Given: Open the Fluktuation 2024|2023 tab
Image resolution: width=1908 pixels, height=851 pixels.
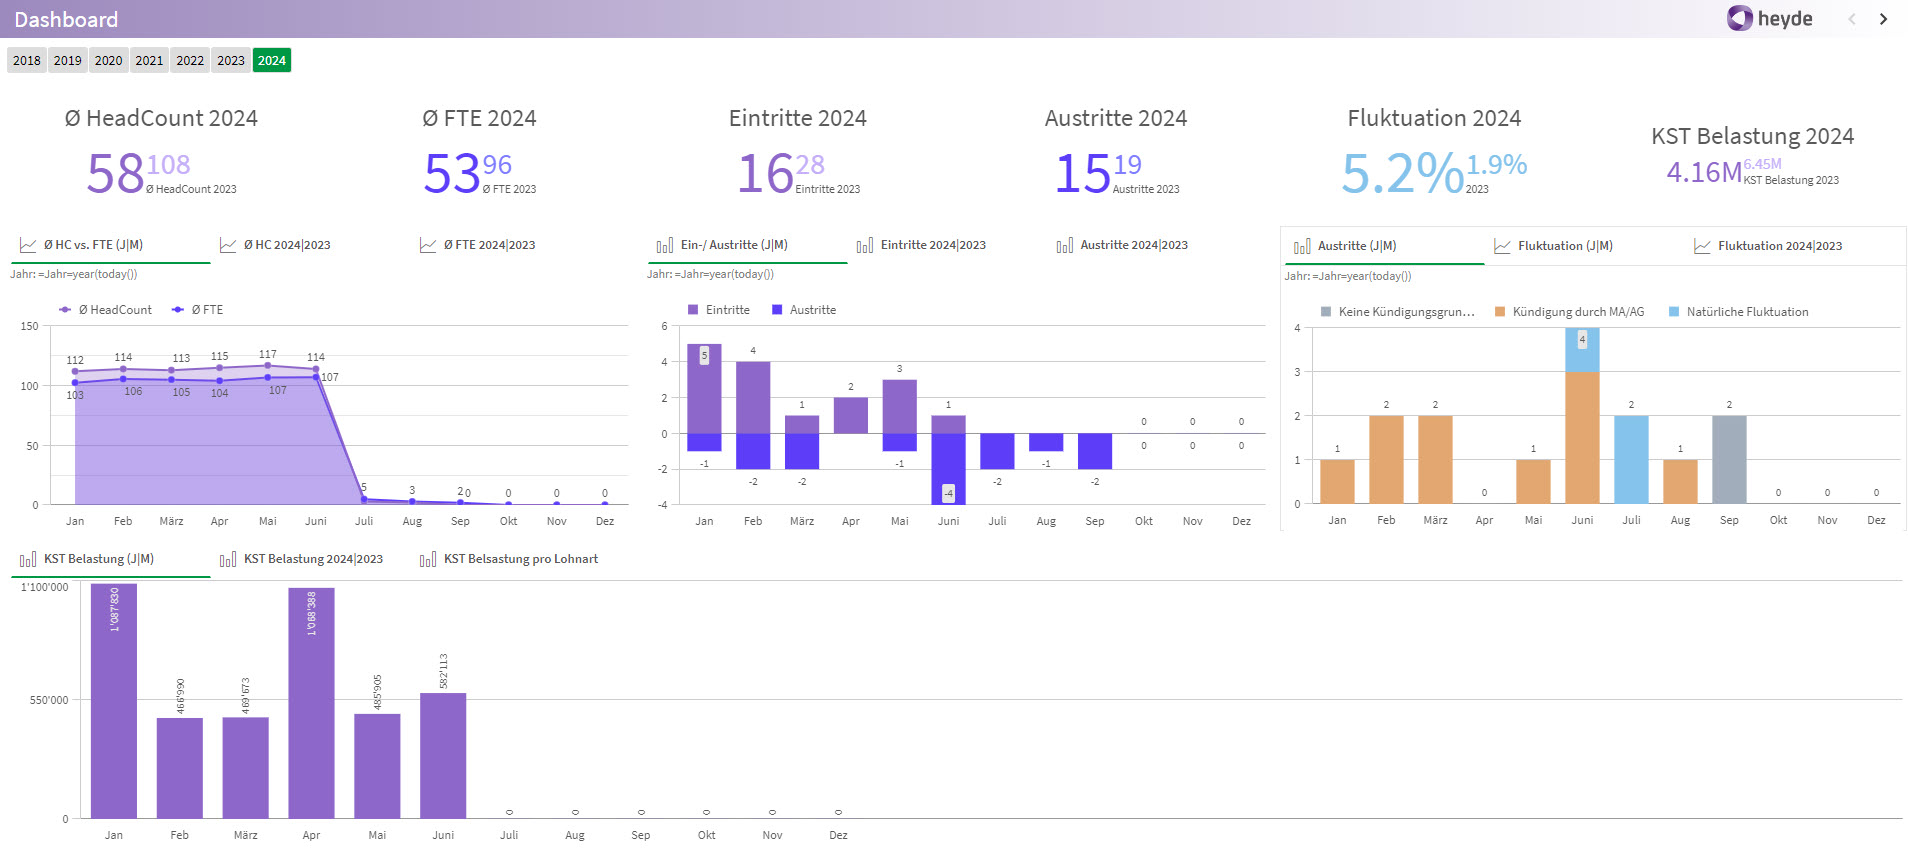Looking at the screenshot, I should point(1779,246).
